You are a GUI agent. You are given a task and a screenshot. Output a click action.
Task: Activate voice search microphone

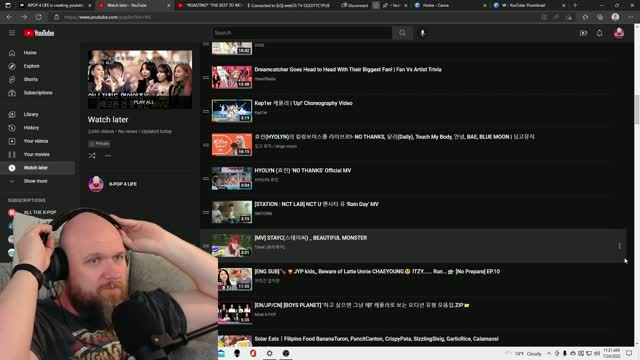pos(422,33)
